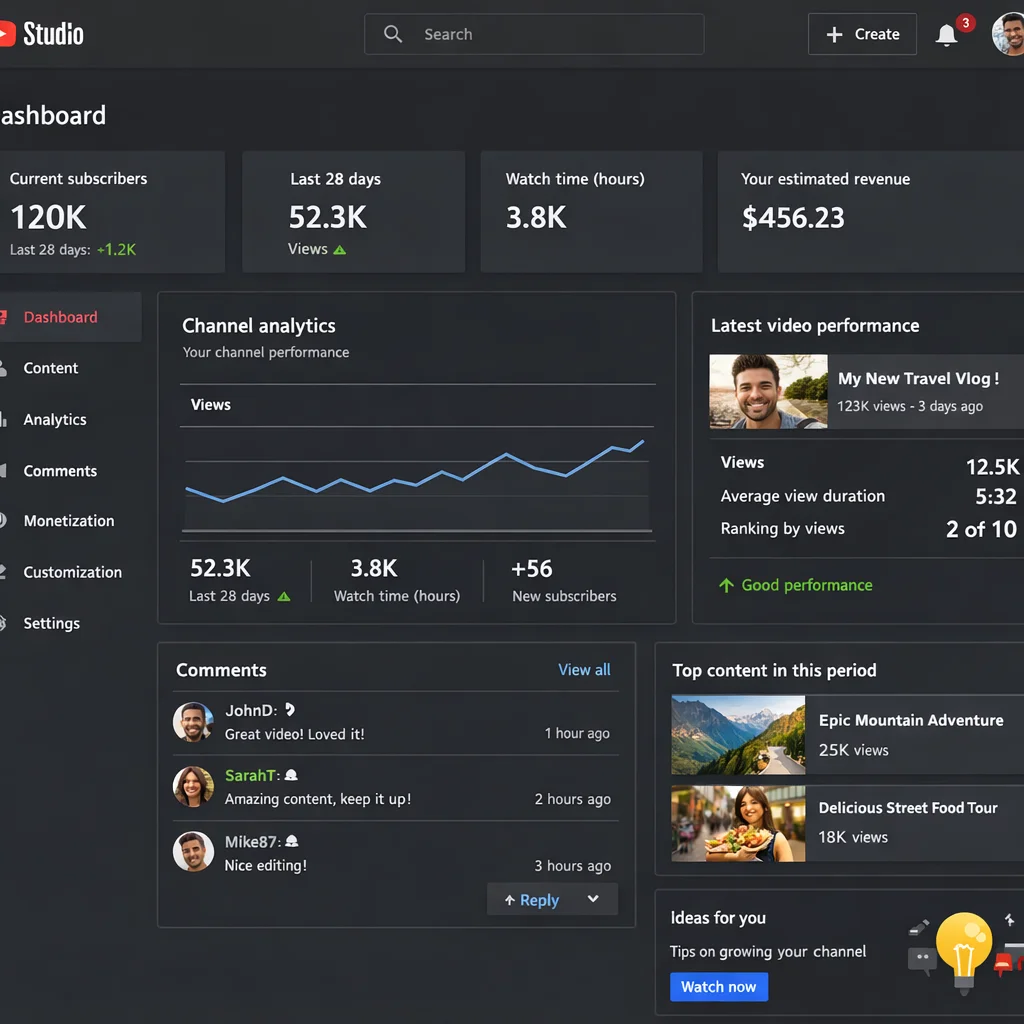Viewport: 1024px width, 1024px height.
Task: Expand the Reply dropdown chevron
Action: (594, 900)
